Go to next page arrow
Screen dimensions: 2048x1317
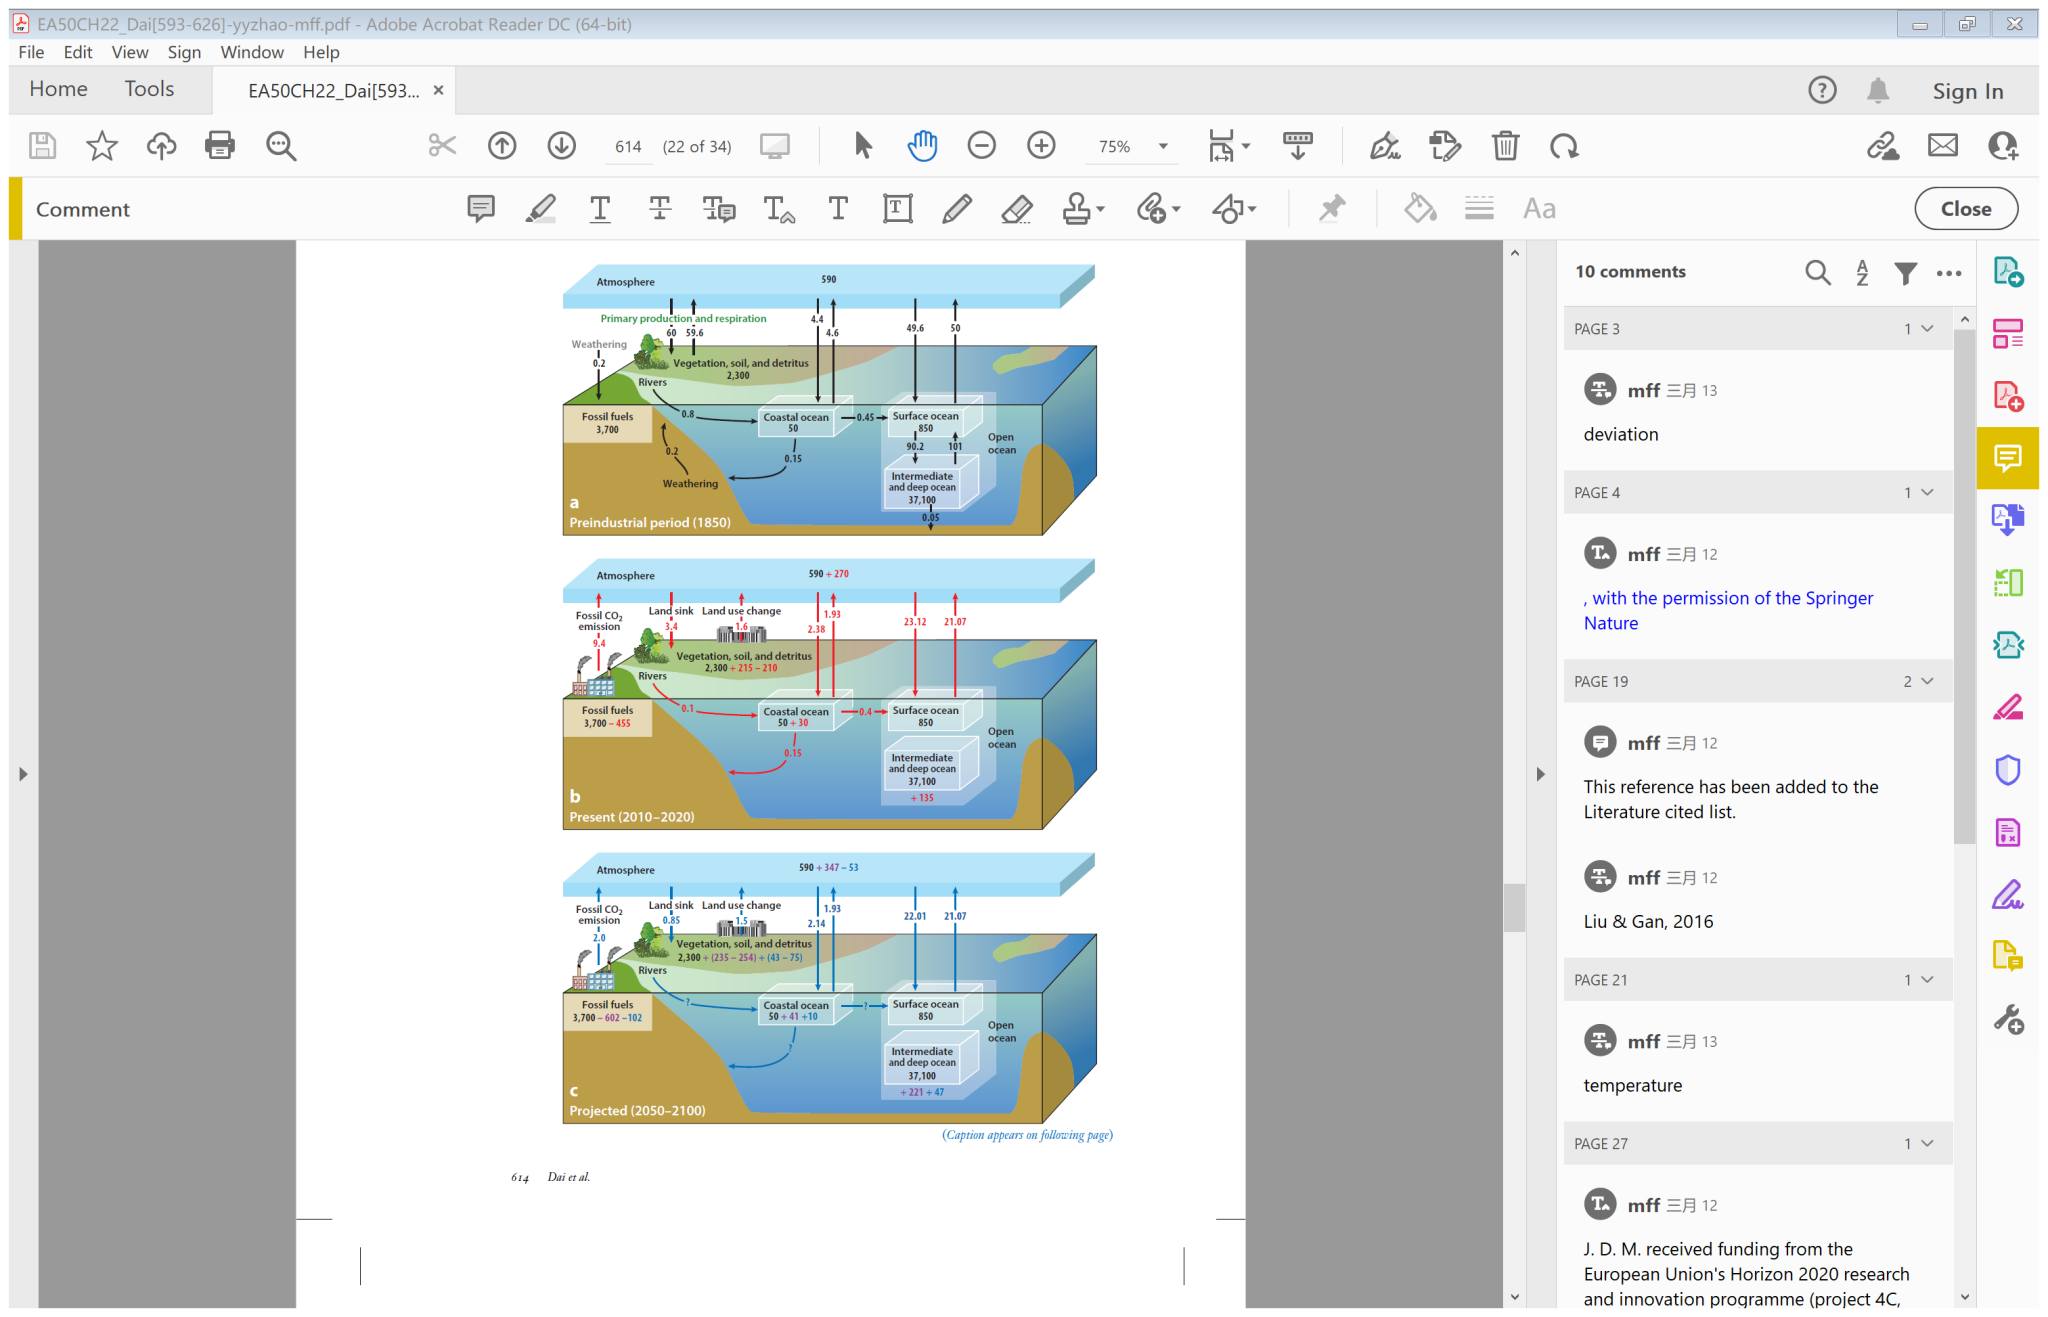point(561,146)
